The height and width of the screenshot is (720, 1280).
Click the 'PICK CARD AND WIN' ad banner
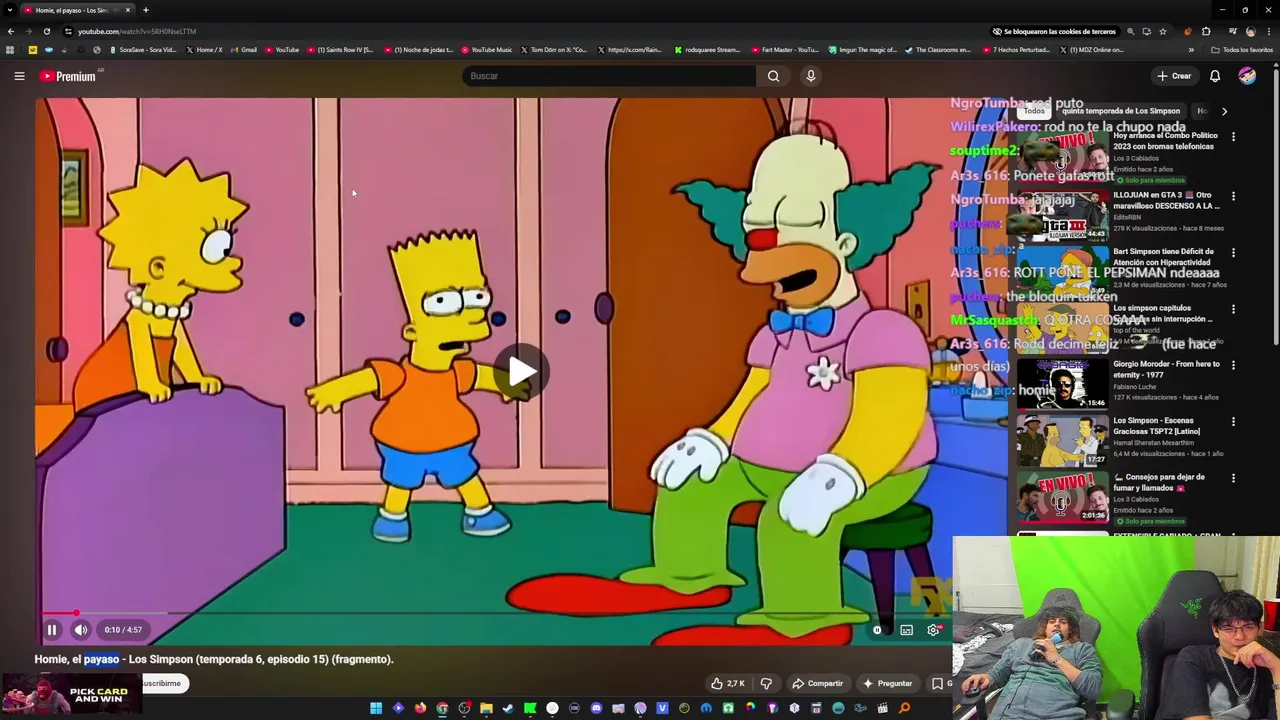(71, 694)
